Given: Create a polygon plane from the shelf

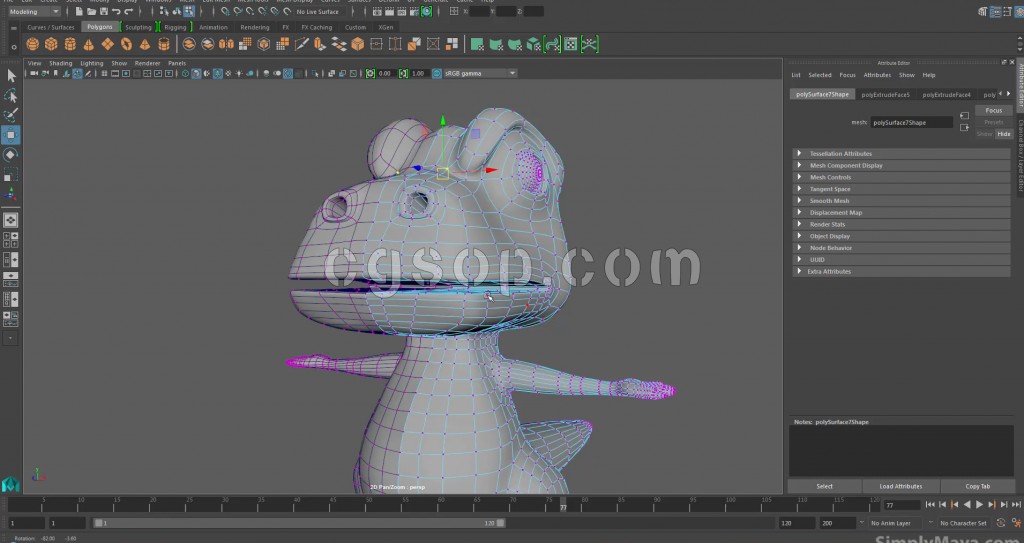Looking at the screenshot, I should (108, 44).
